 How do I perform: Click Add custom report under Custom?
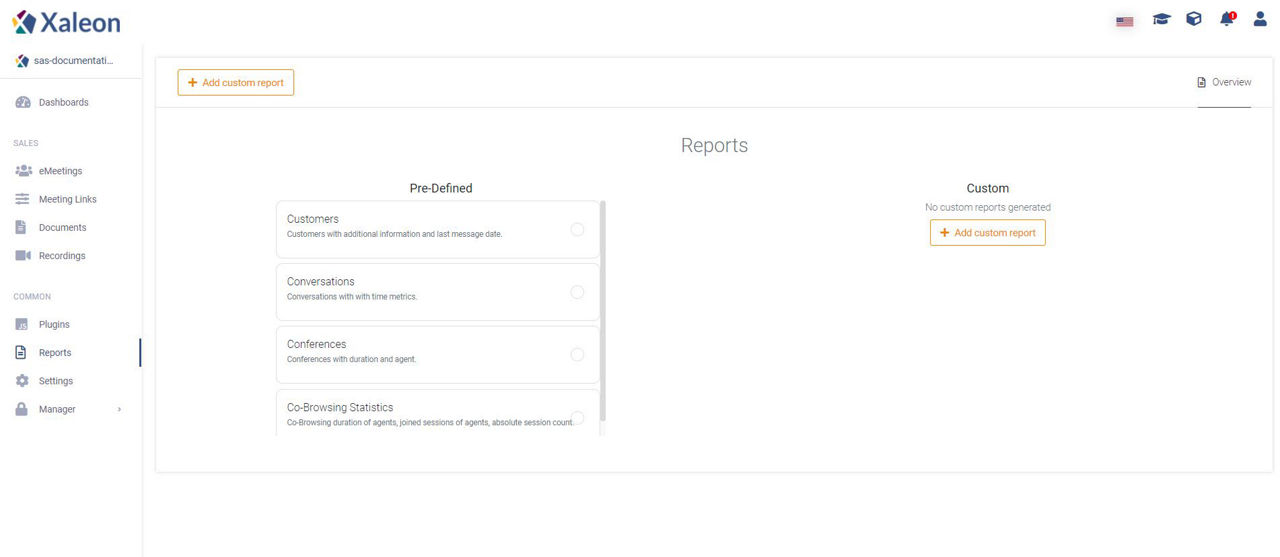click(988, 233)
